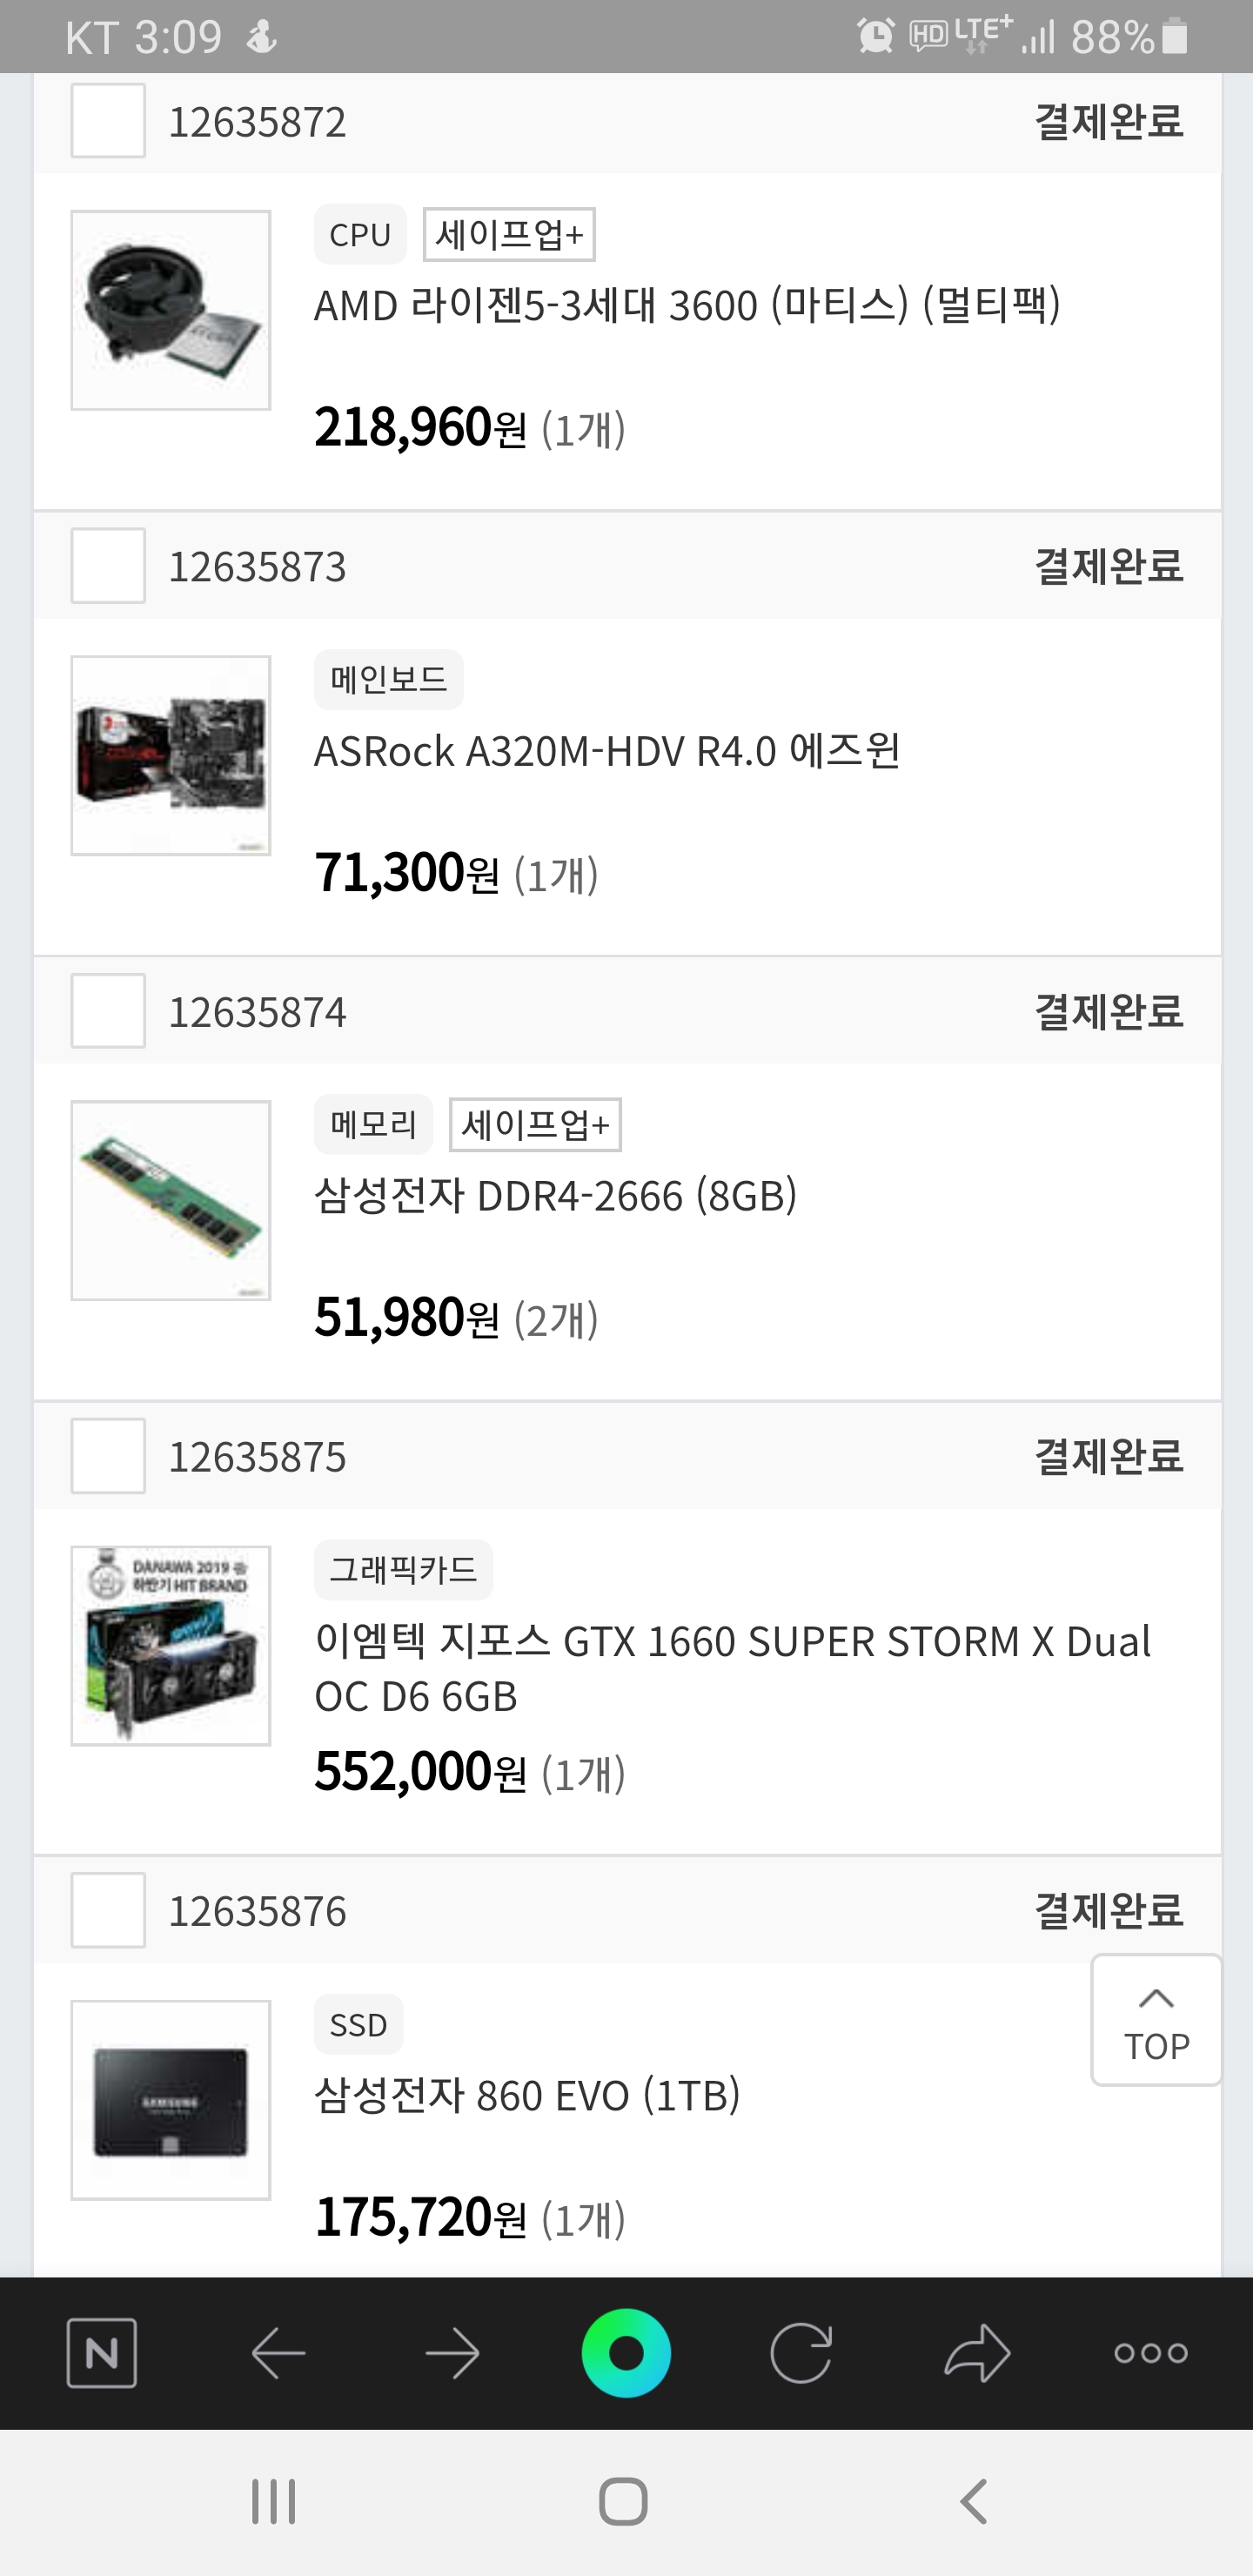Open the AMD 라이젠5-3세대 3600 product link
The width and height of the screenshot is (1253, 2576).
coord(687,306)
